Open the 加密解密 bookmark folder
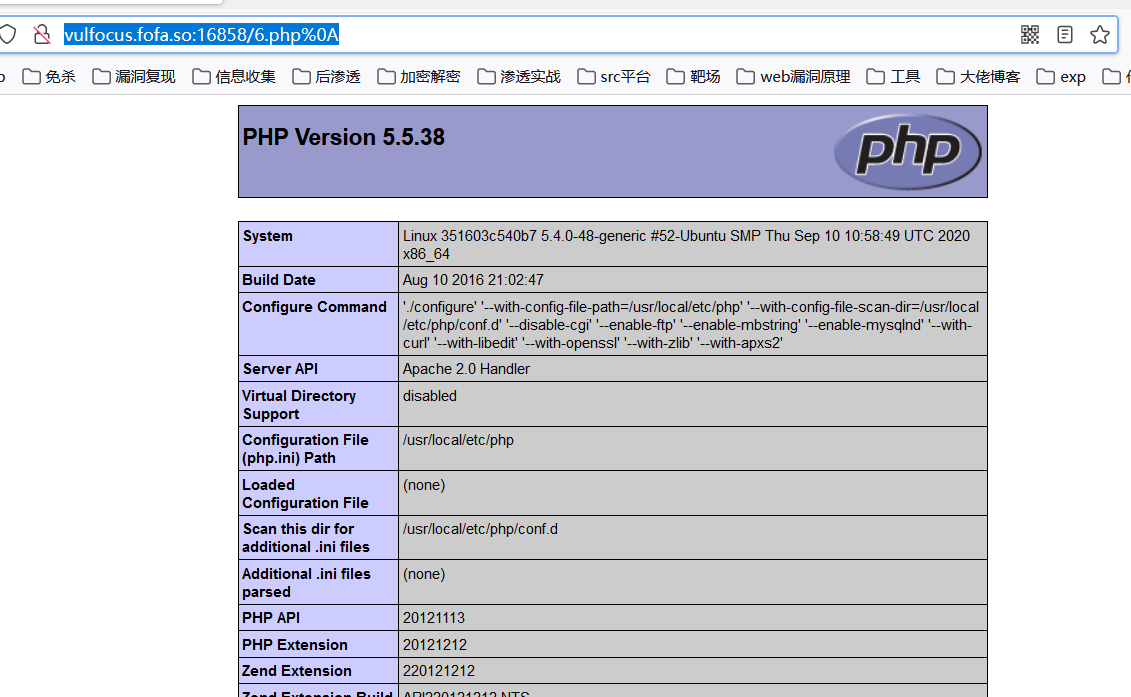The width and height of the screenshot is (1131, 697). click(x=419, y=76)
